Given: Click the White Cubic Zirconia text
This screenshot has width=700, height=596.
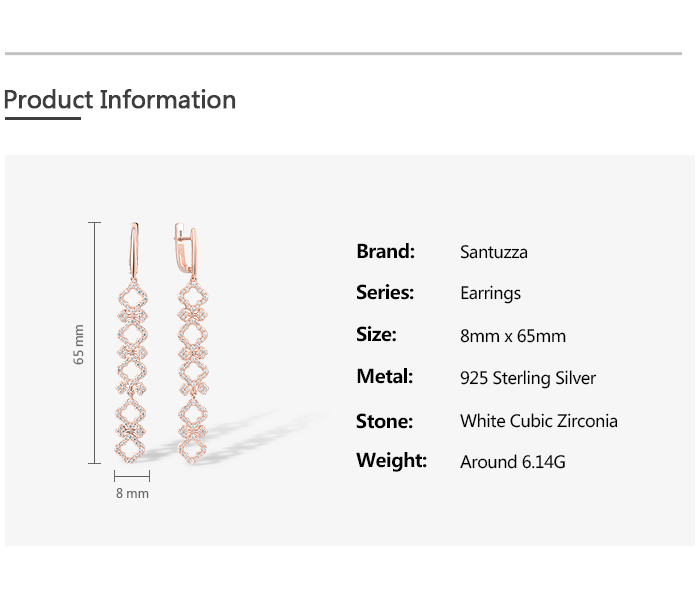Looking at the screenshot, I should click(538, 421).
